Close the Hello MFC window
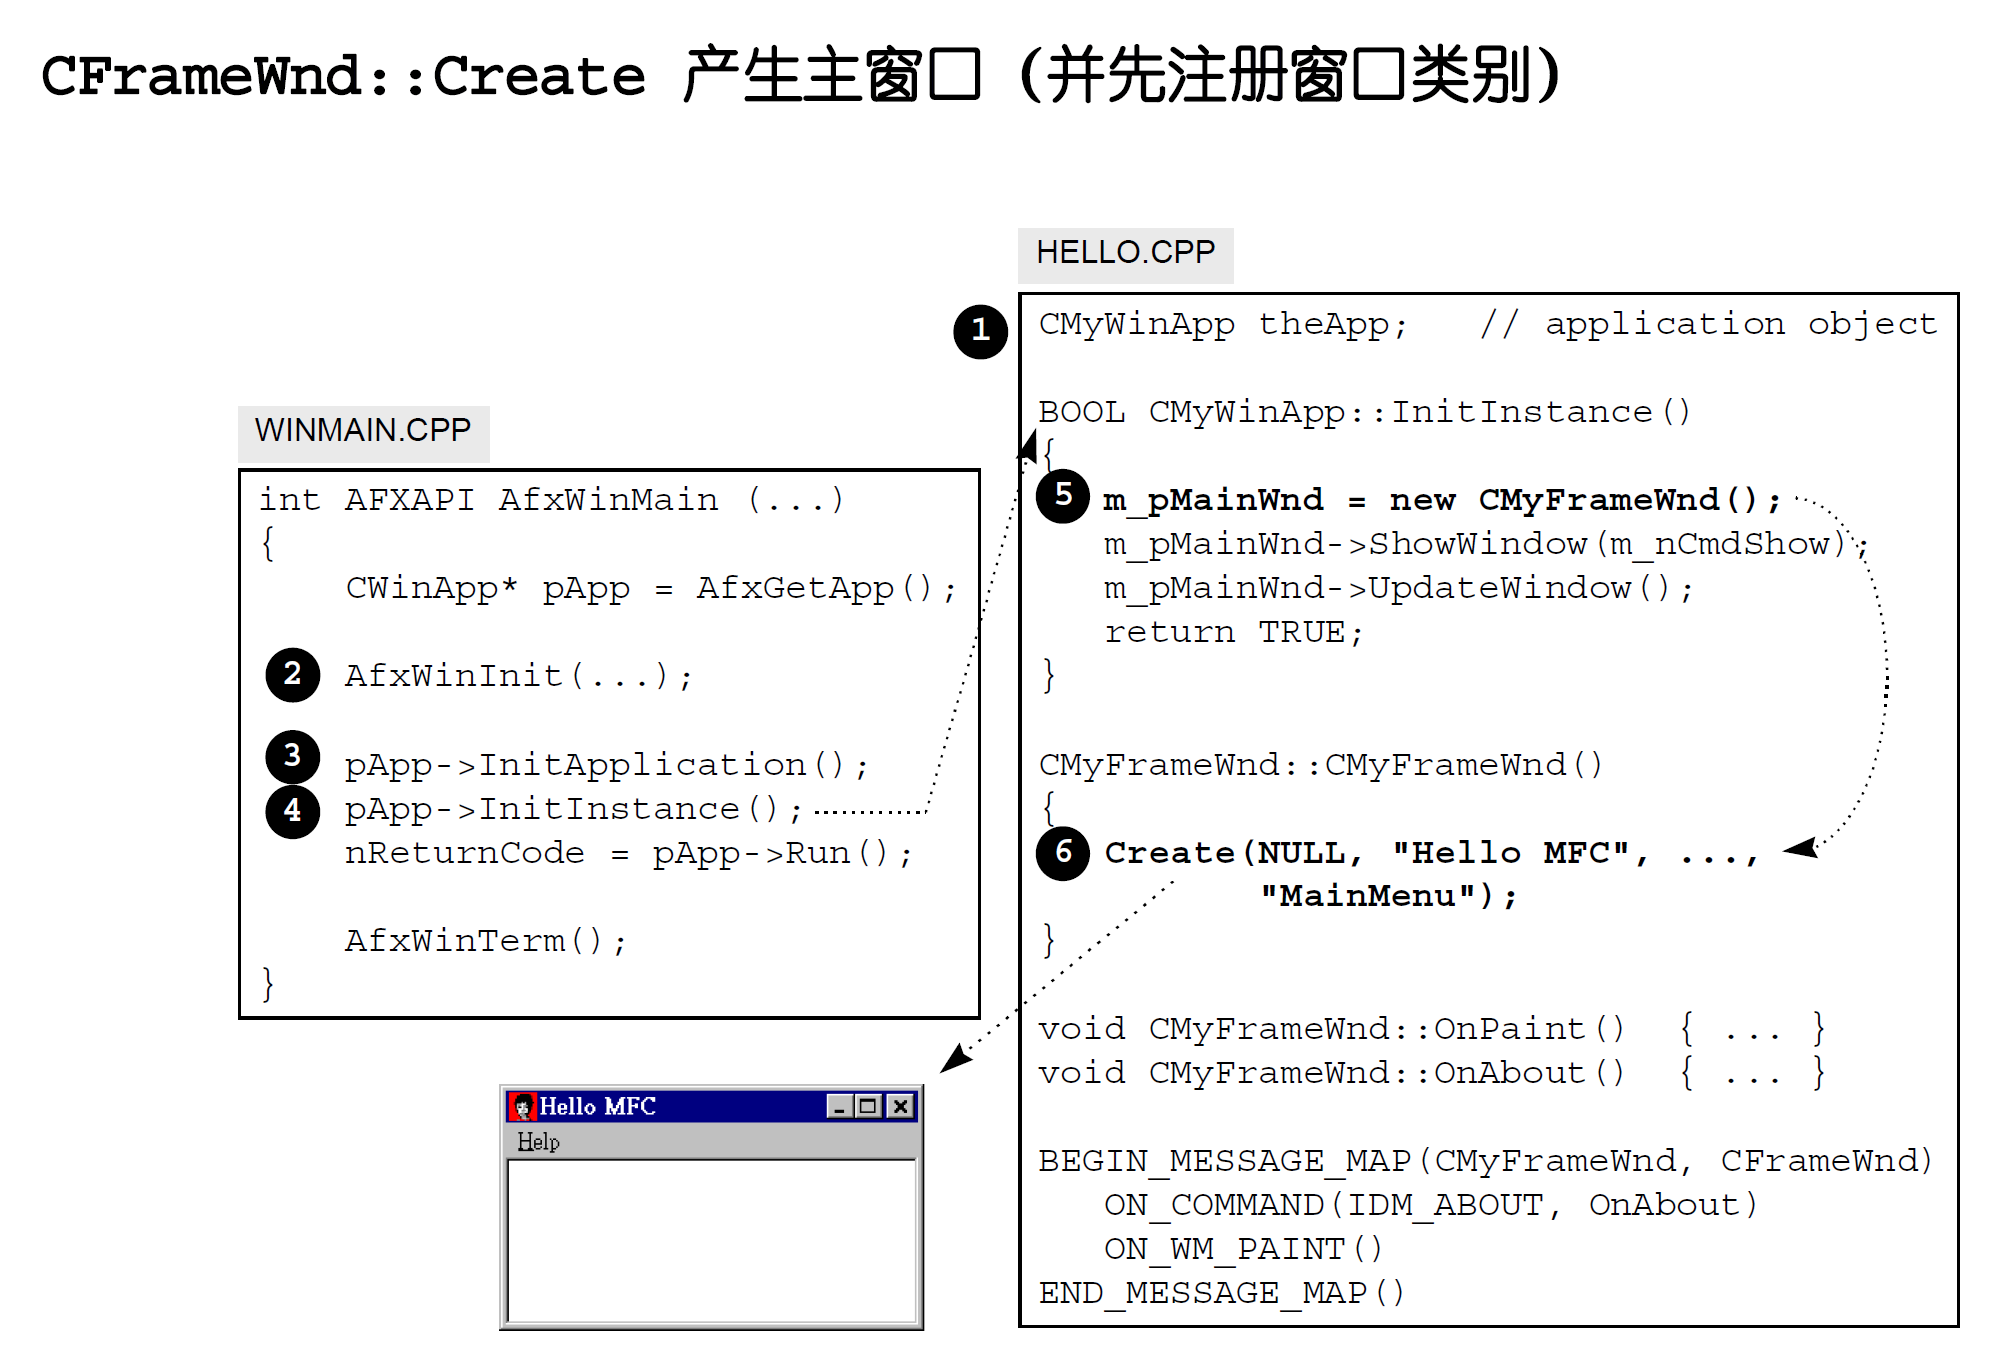 (901, 1106)
